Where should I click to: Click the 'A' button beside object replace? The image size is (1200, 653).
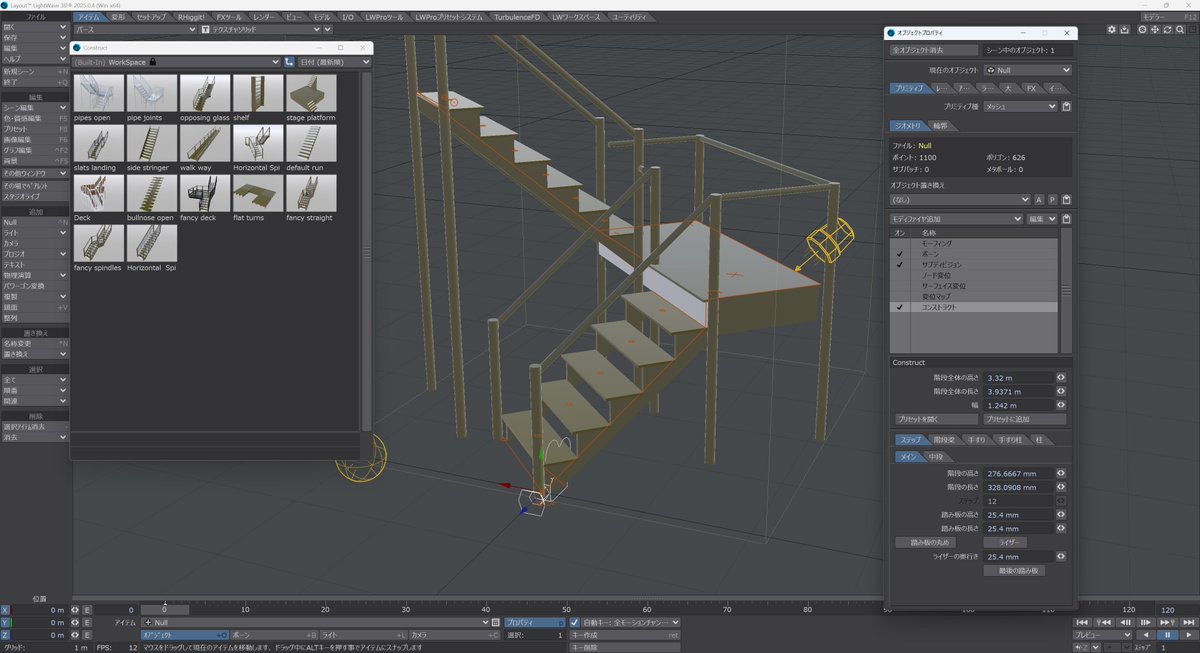[1039, 199]
